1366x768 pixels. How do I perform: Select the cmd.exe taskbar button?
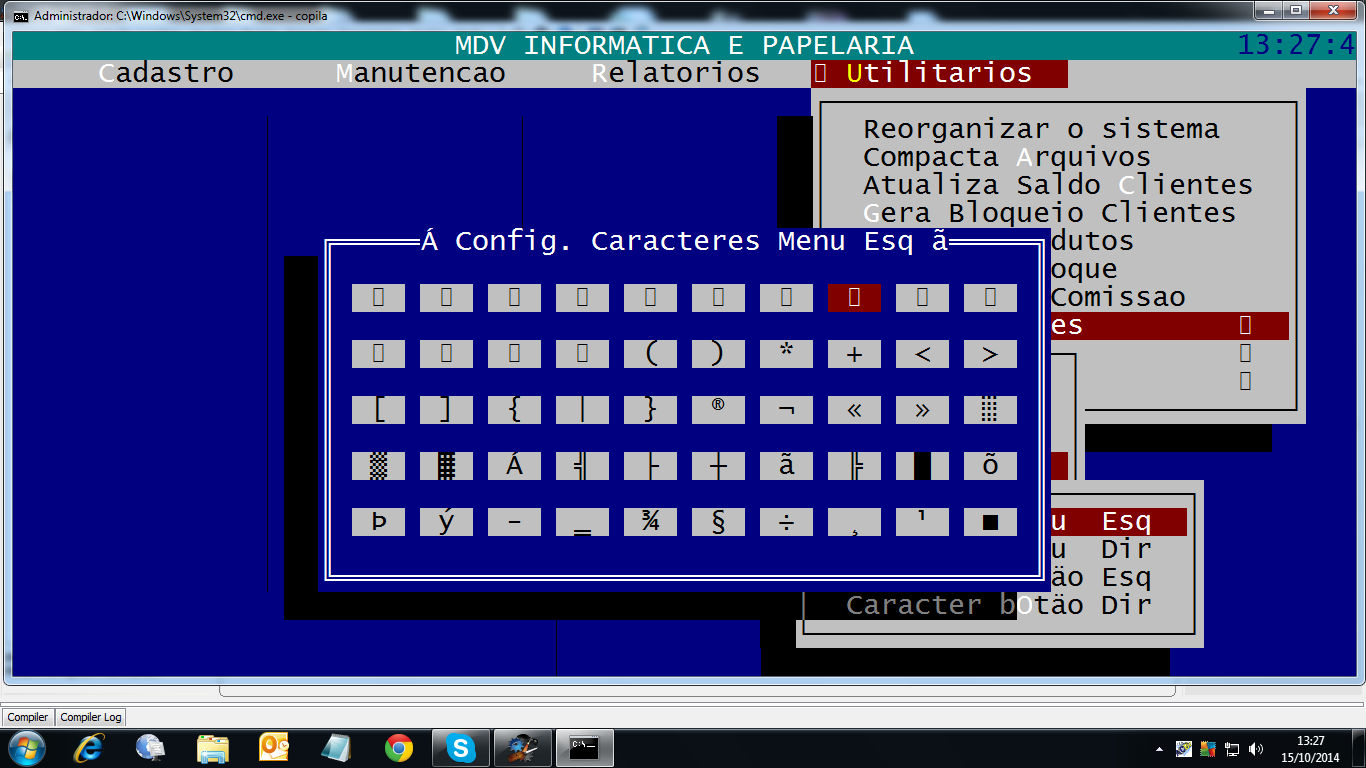[x=584, y=748]
